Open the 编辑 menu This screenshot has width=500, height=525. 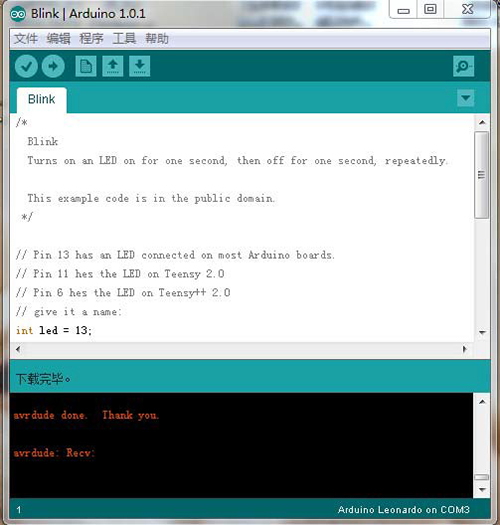(59, 39)
